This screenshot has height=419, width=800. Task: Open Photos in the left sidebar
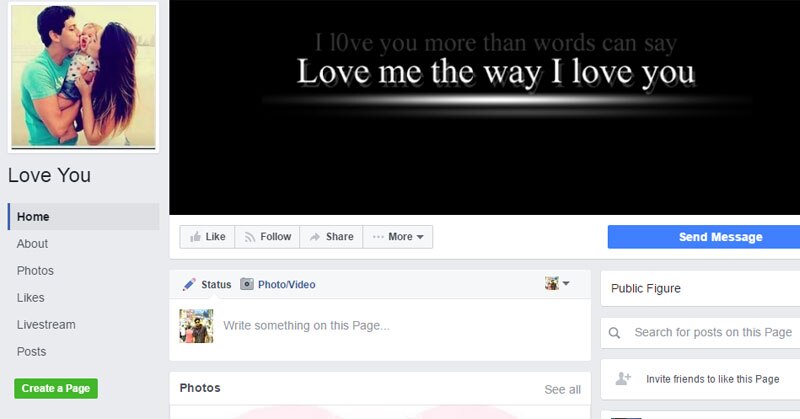(x=35, y=270)
